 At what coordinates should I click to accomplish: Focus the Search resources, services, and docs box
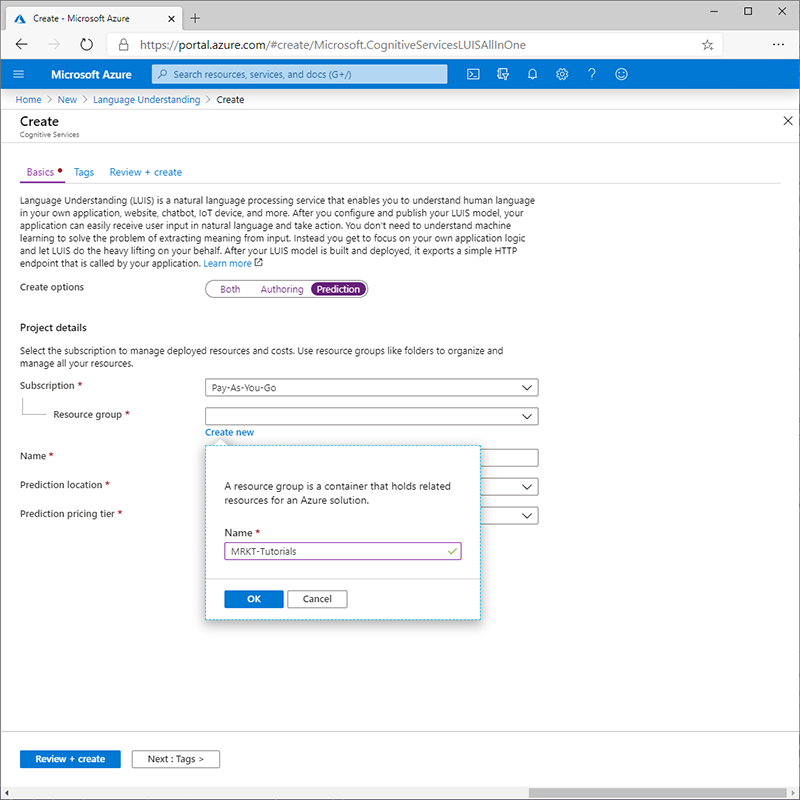coord(299,74)
